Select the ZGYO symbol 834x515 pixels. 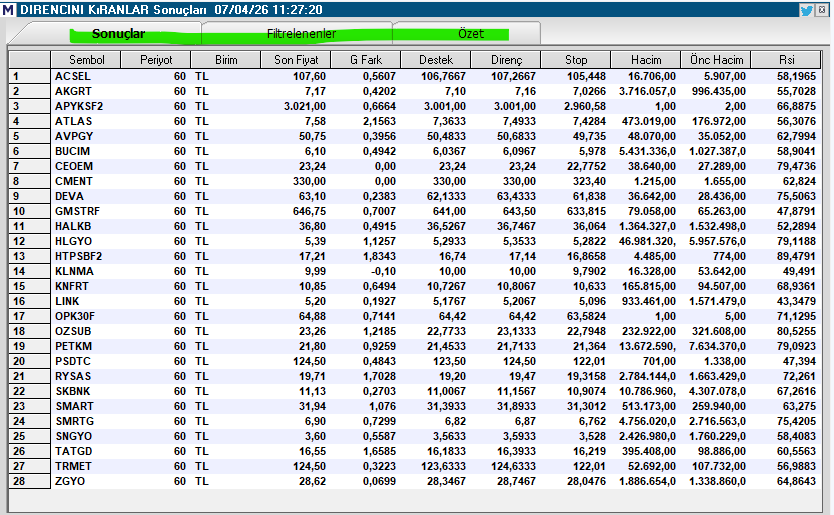click(70, 481)
